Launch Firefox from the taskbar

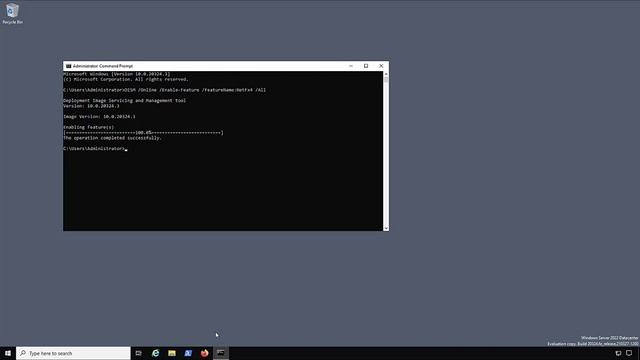coord(204,353)
